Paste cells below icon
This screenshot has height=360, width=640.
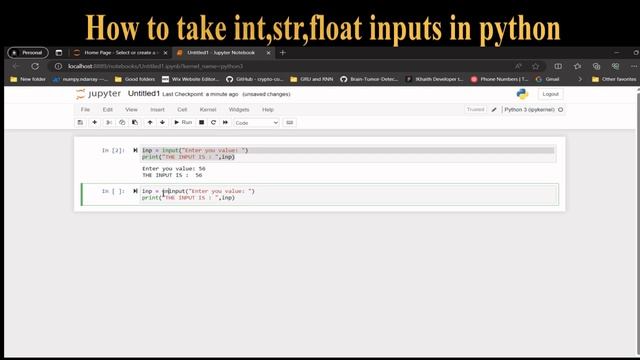(135, 122)
